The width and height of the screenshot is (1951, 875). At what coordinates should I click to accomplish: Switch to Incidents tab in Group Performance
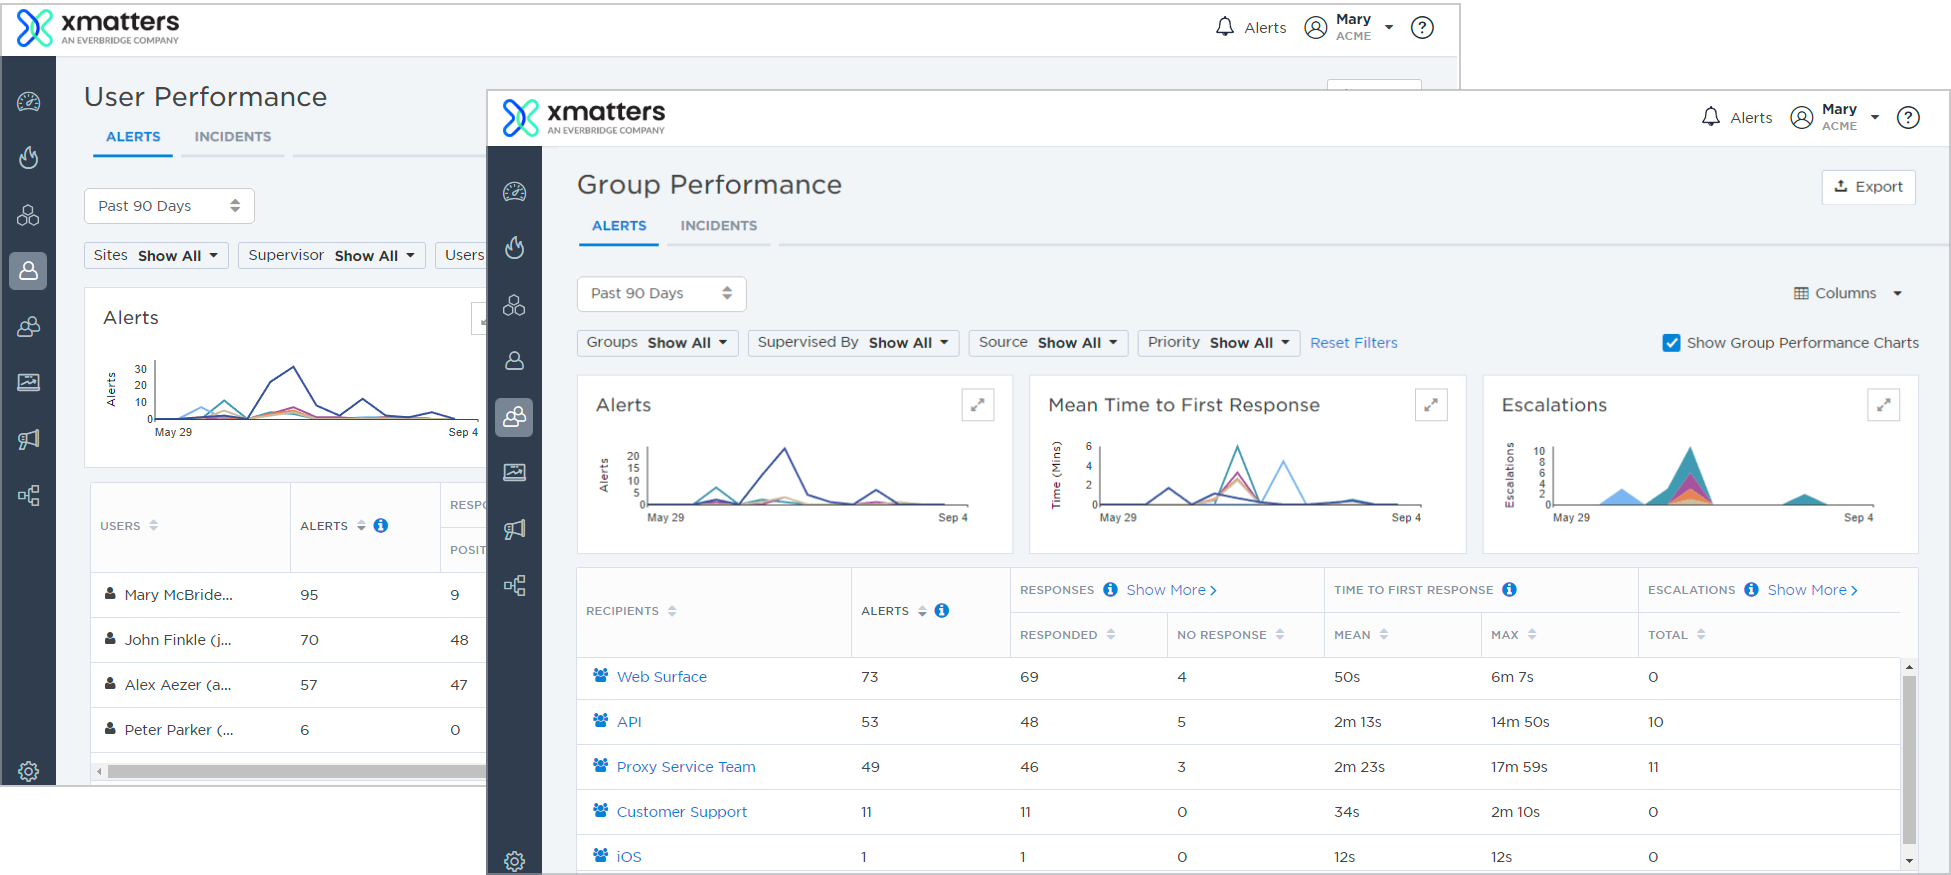(x=718, y=226)
